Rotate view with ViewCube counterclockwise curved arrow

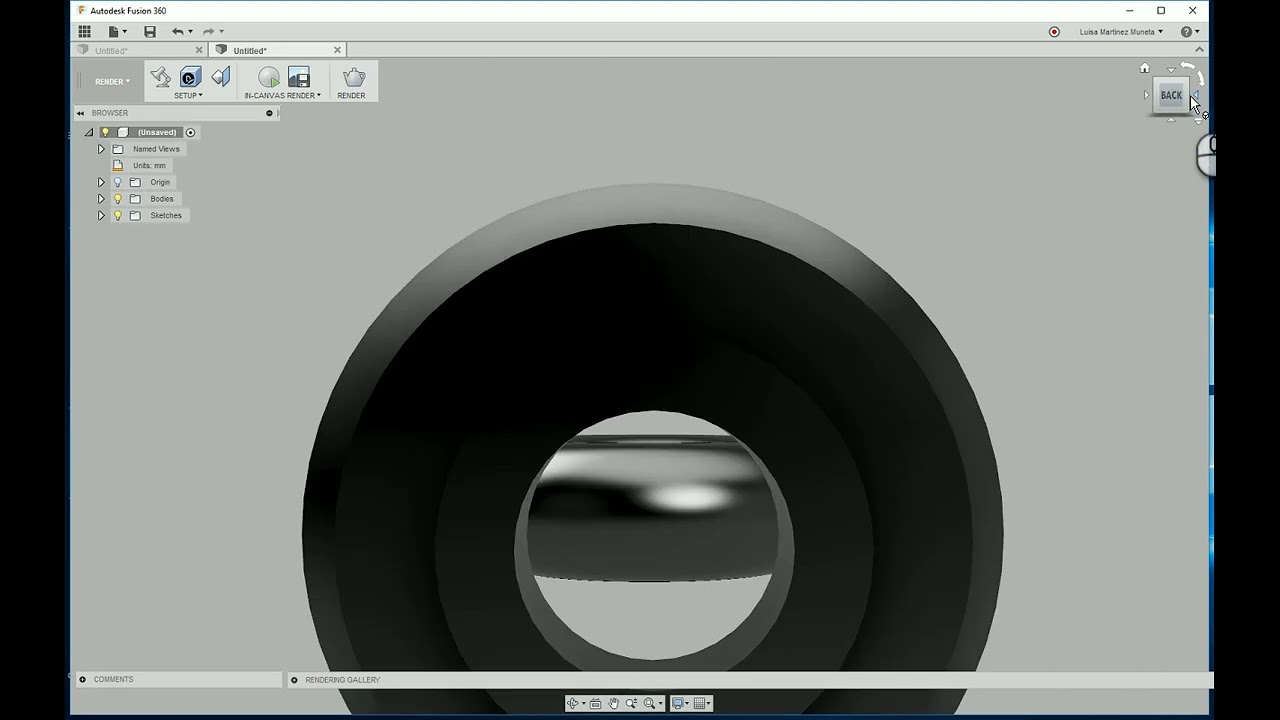1187,65
